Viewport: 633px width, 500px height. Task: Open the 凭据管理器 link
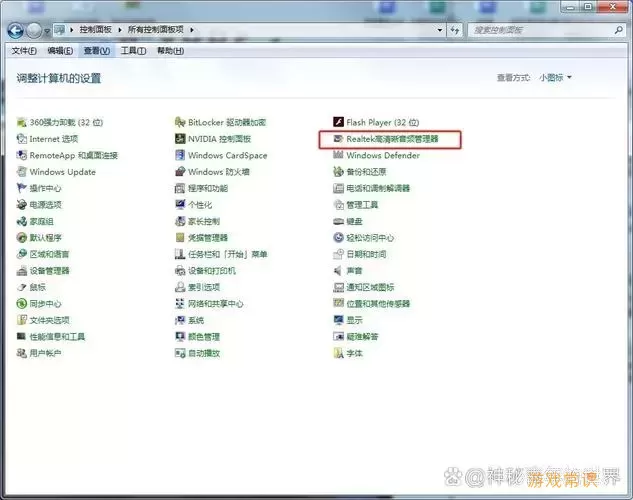click(x=208, y=238)
